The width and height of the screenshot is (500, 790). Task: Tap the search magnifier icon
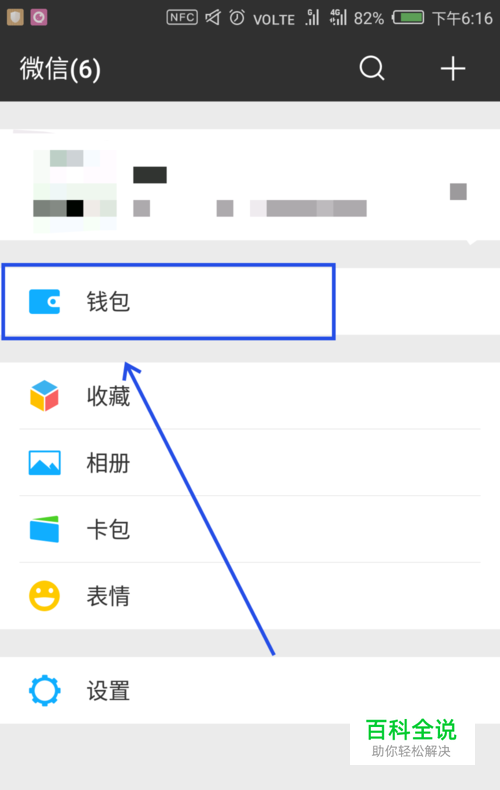(x=372, y=68)
